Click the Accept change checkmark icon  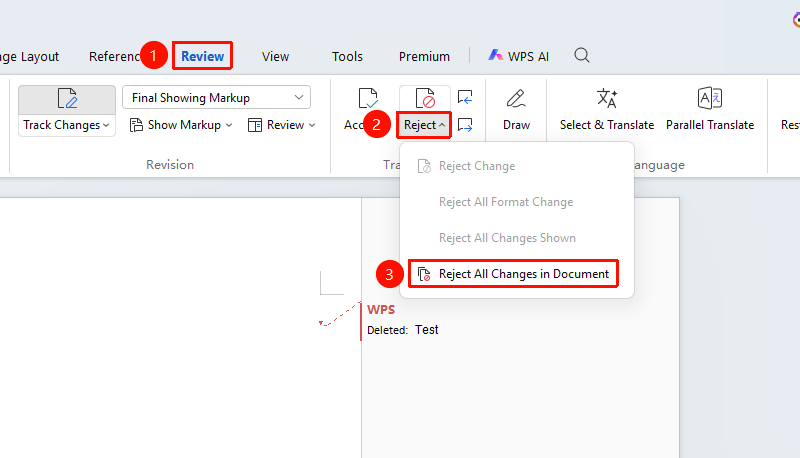coord(367,98)
